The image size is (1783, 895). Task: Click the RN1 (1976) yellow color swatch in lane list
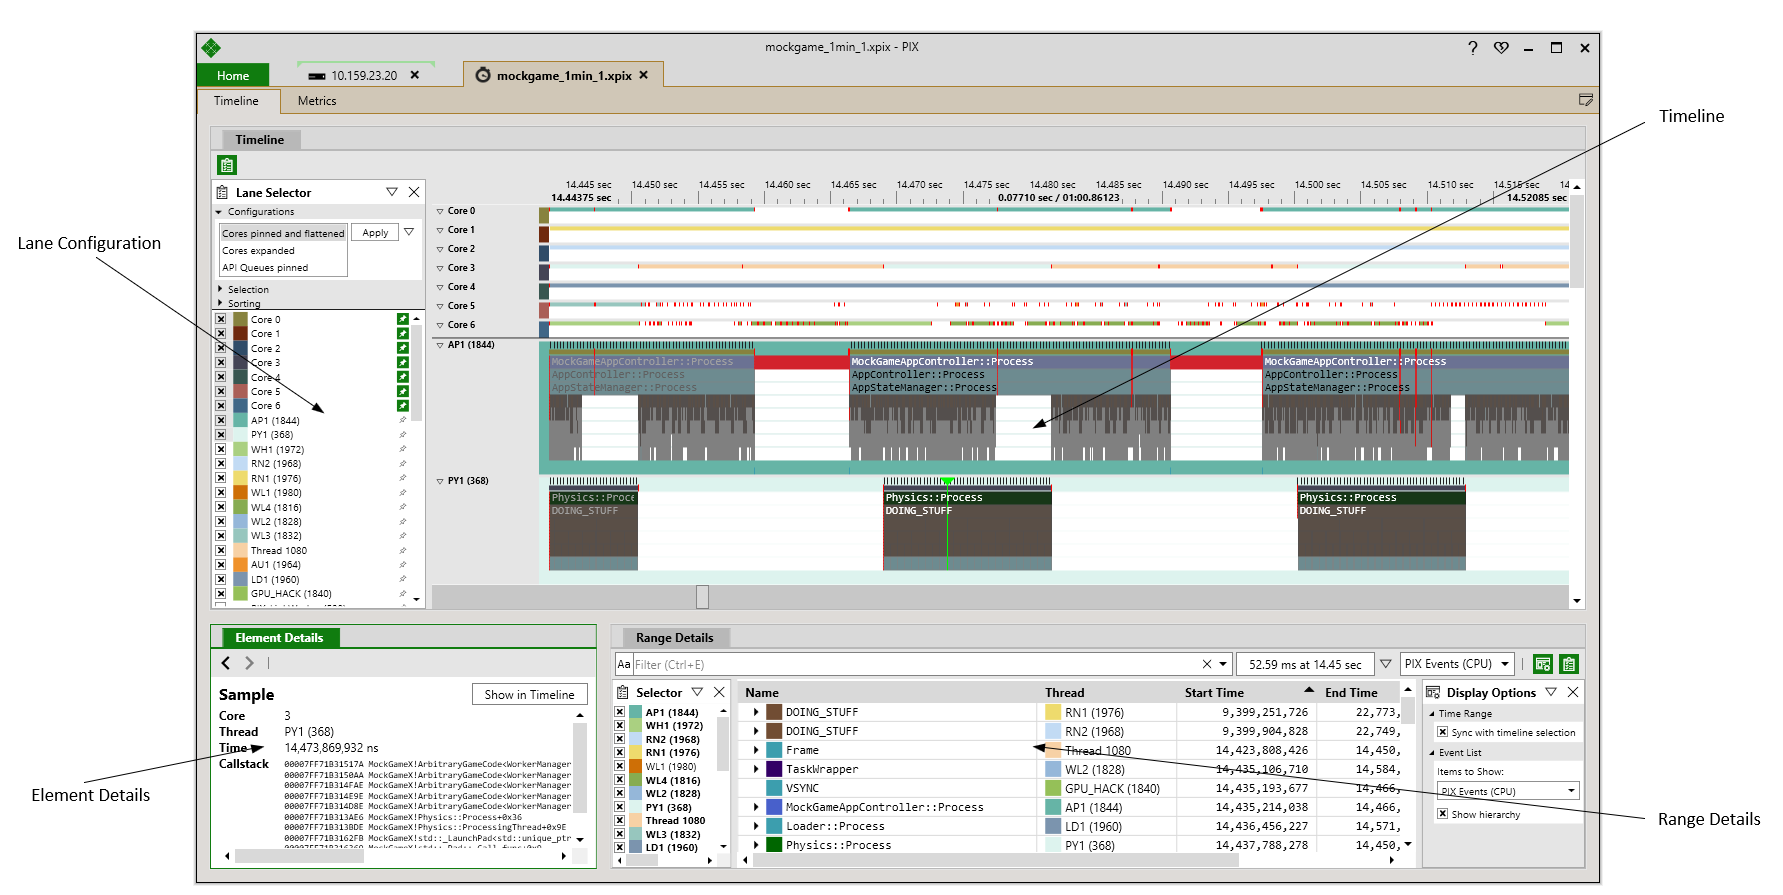(x=240, y=478)
